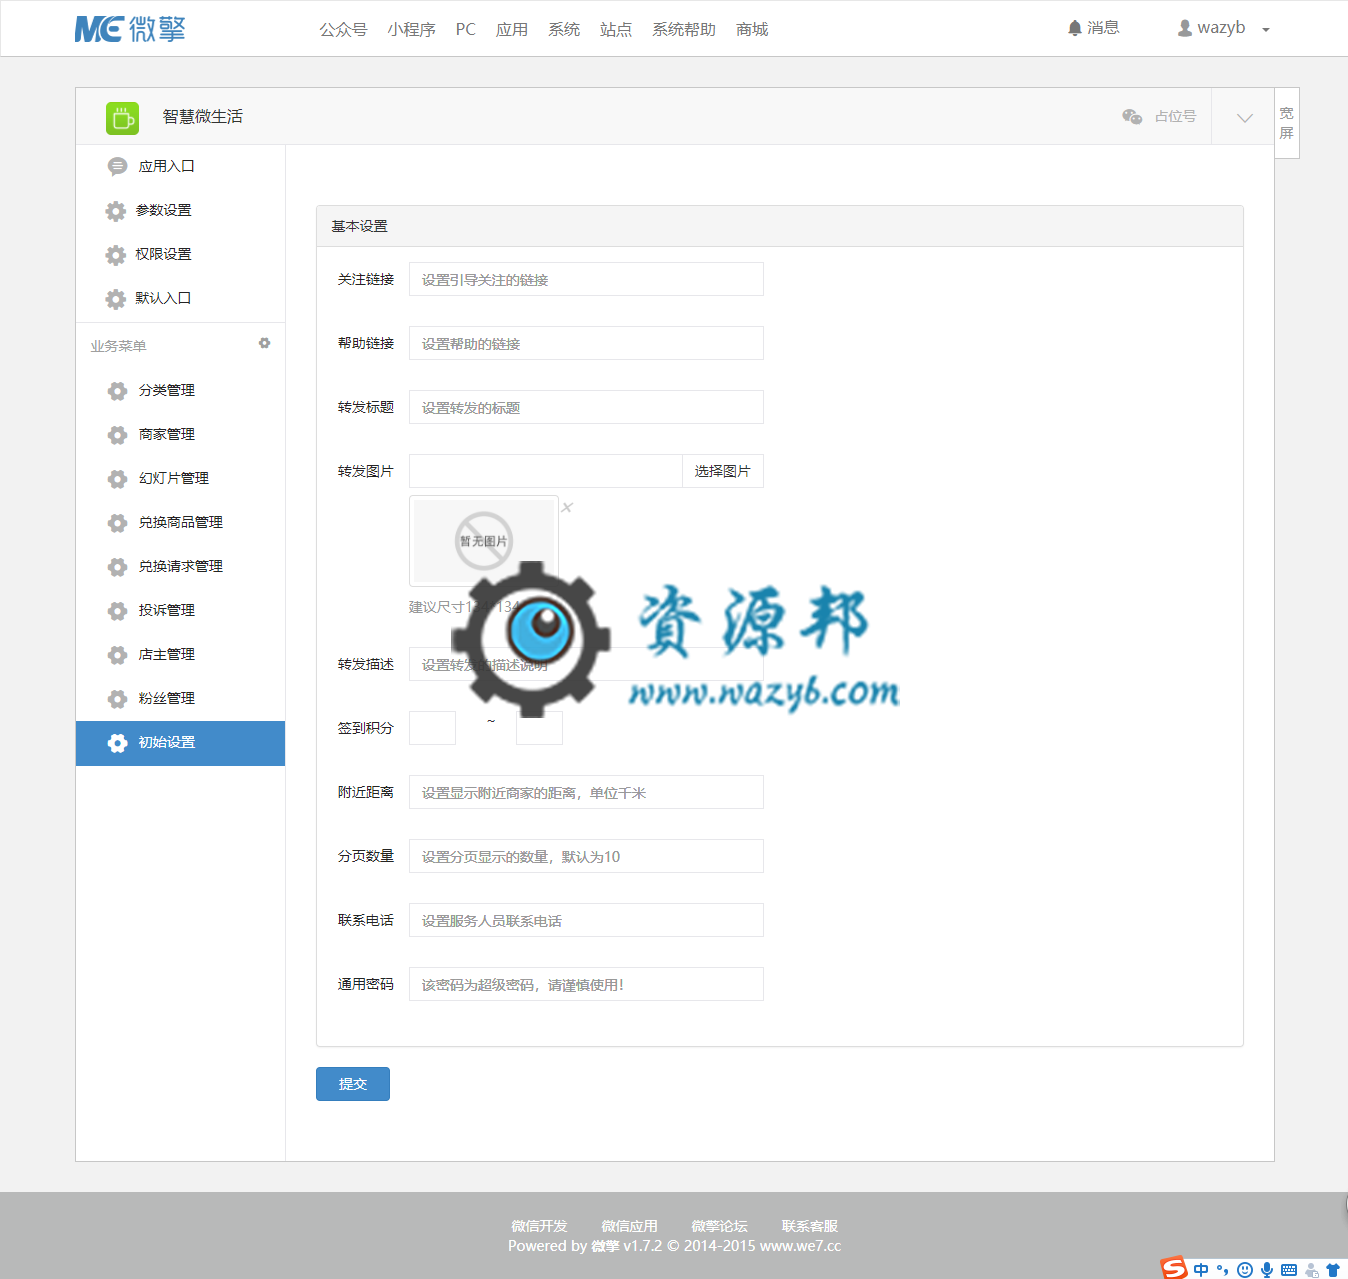Viewport: 1348px width, 1279px height.
Task: Click the IME emoji face icon
Action: click(x=1245, y=1270)
